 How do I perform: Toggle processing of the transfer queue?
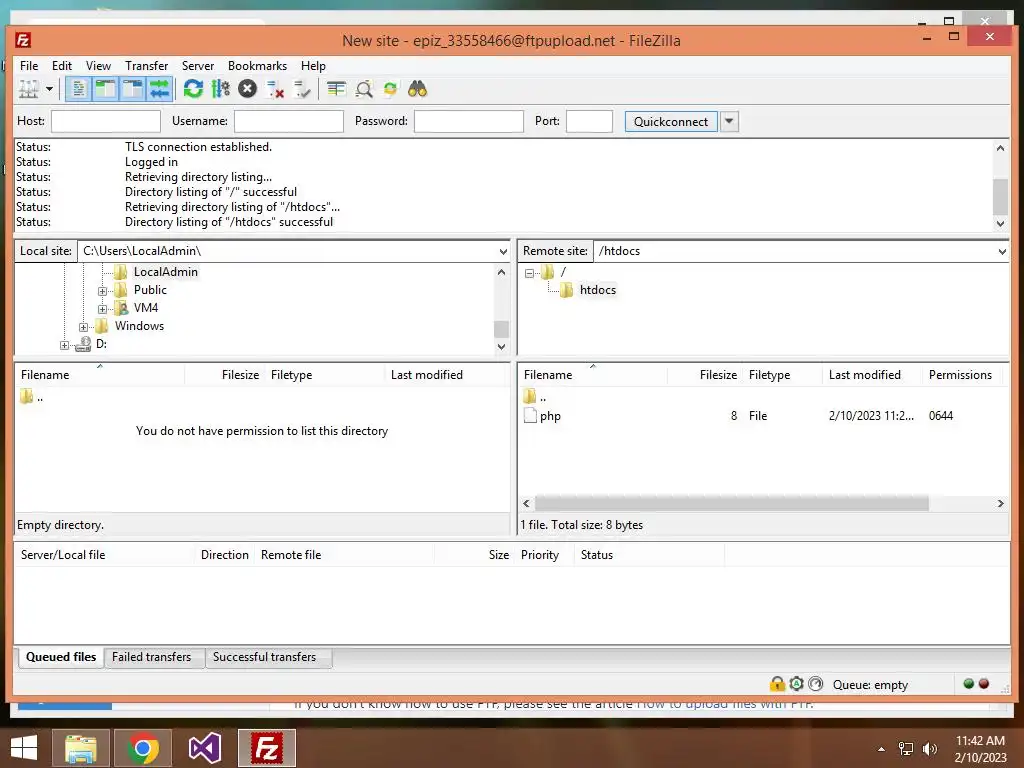[x=221, y=89]
